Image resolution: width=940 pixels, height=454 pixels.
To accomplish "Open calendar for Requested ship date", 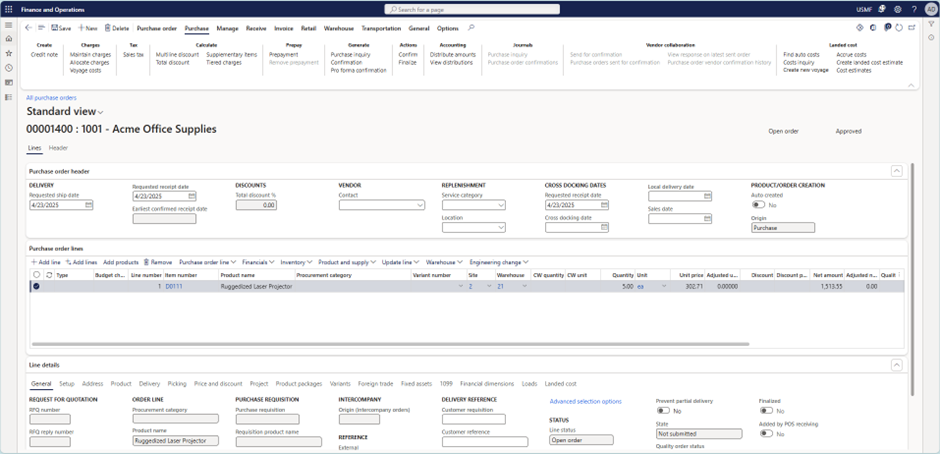I will (x=89, y=205).
